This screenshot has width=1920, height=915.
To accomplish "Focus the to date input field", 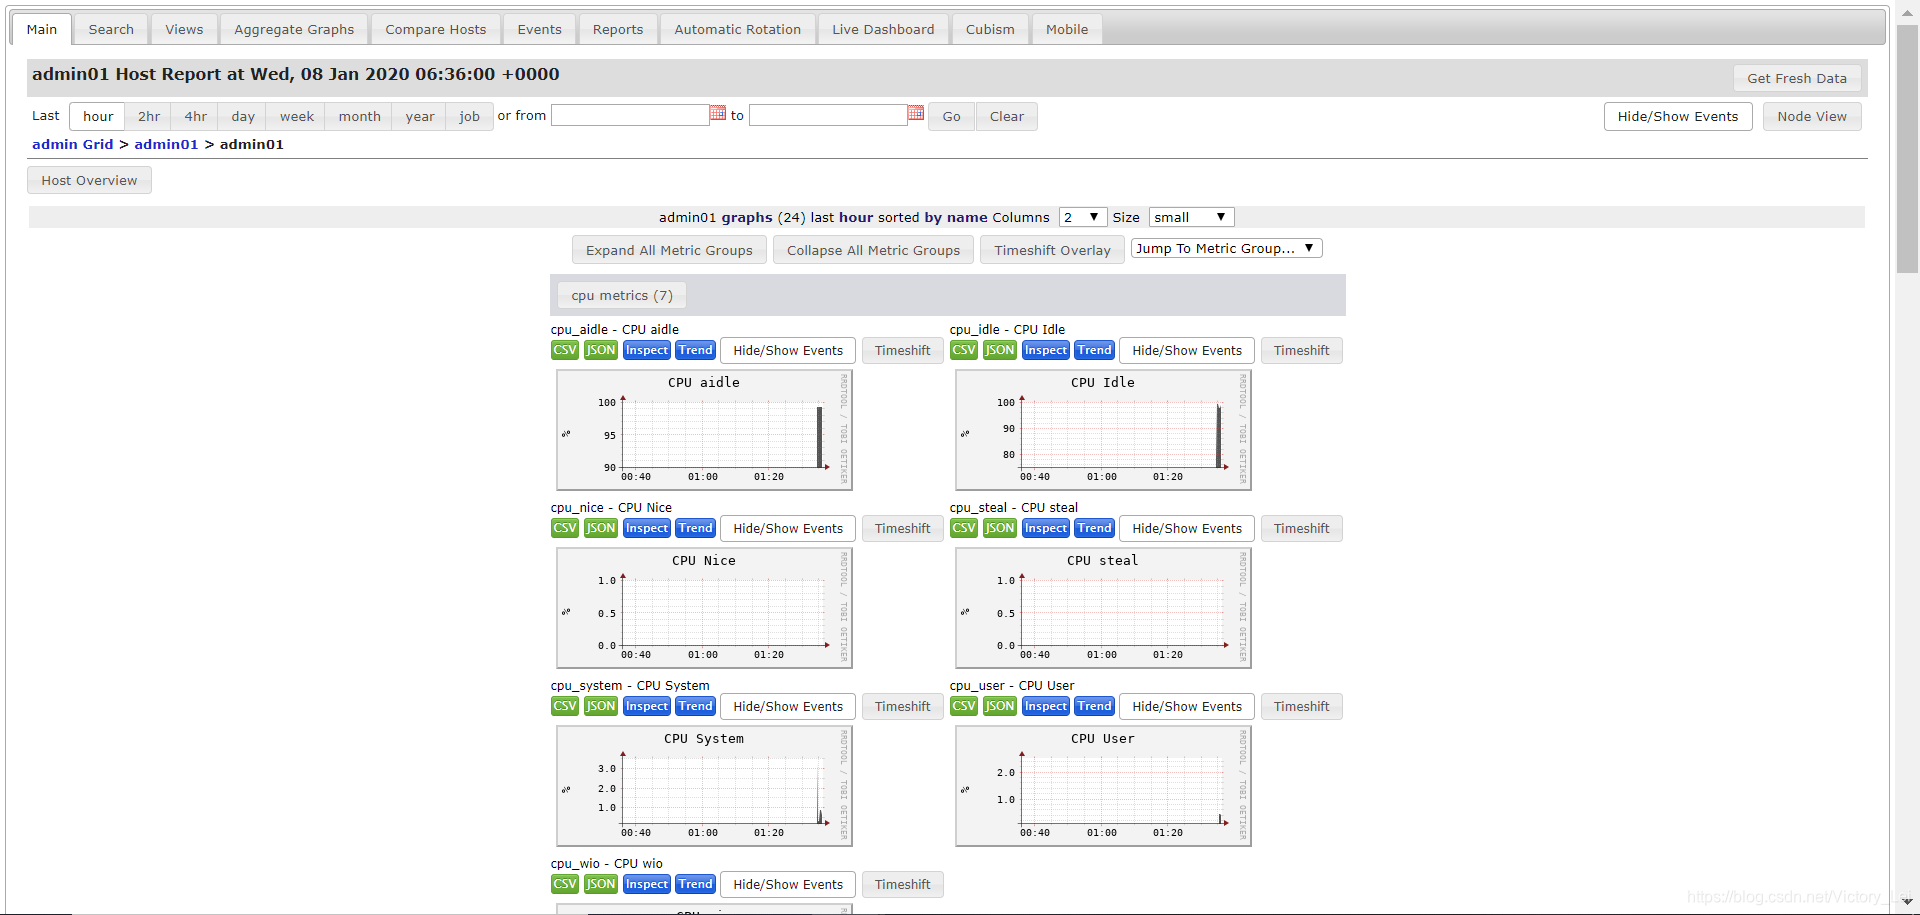I will 828,115.
